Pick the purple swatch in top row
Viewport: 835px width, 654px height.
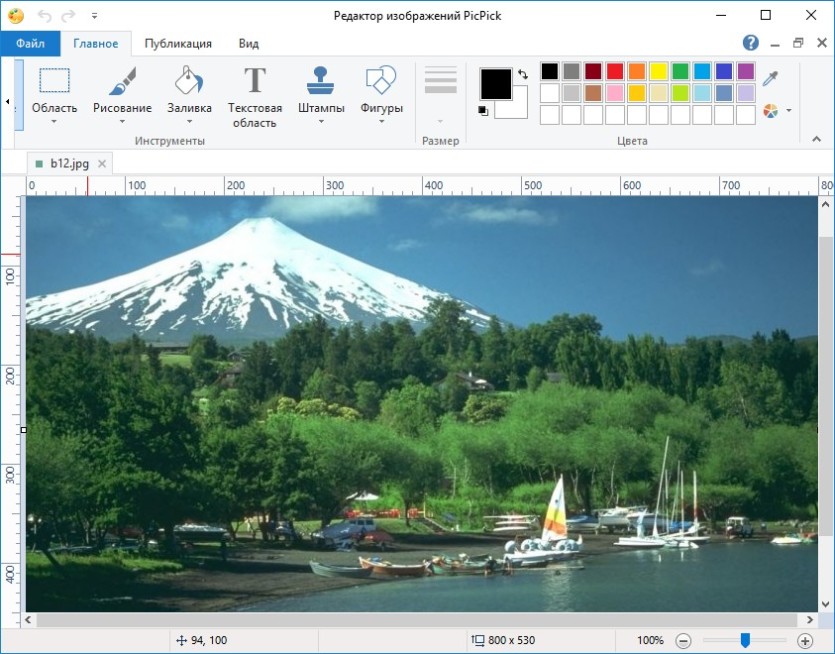(746, 71)
